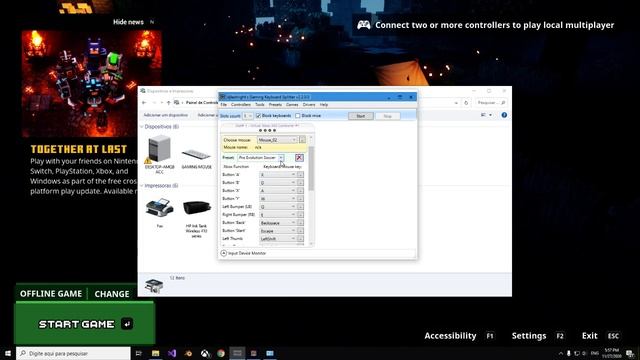Screen dimensions: 640x360
Task: Open Accessibility options
Action: 450,336
